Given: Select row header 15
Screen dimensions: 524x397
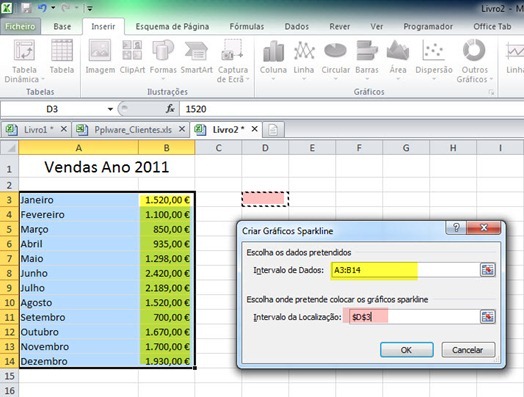Looking at the screenshot, I should point(9,376).
